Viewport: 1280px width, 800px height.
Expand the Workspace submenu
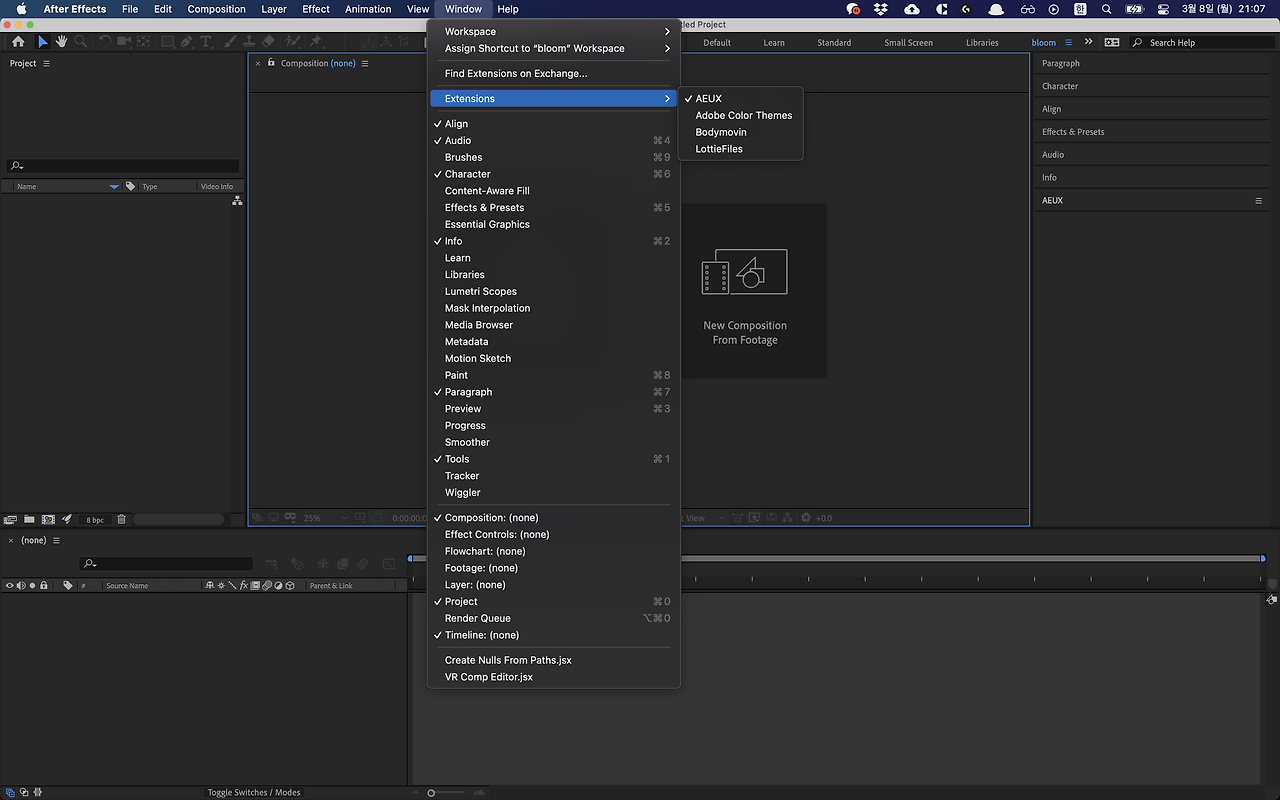click(554, 32)
